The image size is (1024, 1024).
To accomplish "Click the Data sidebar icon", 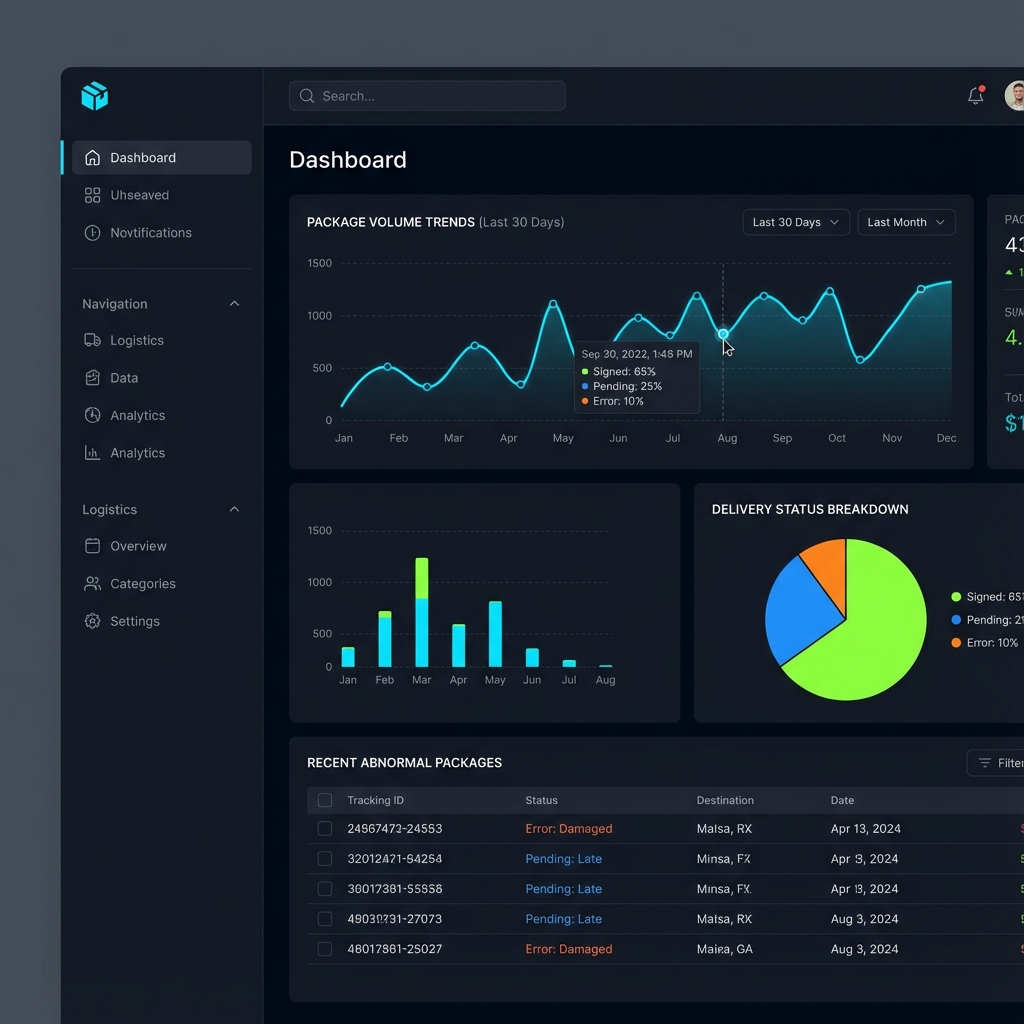I will click(x=92, y=378).
